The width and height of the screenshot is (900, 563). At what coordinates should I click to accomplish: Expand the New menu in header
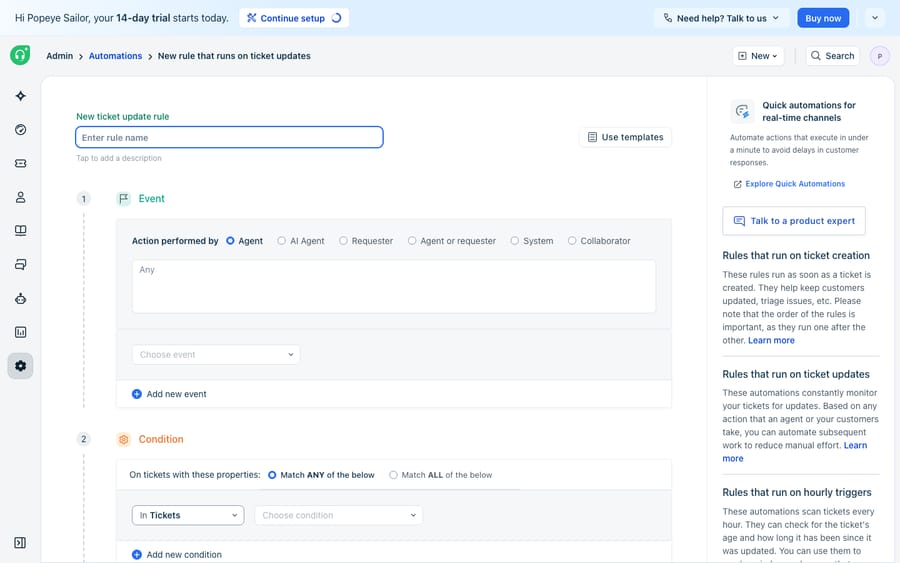(758, 56)
